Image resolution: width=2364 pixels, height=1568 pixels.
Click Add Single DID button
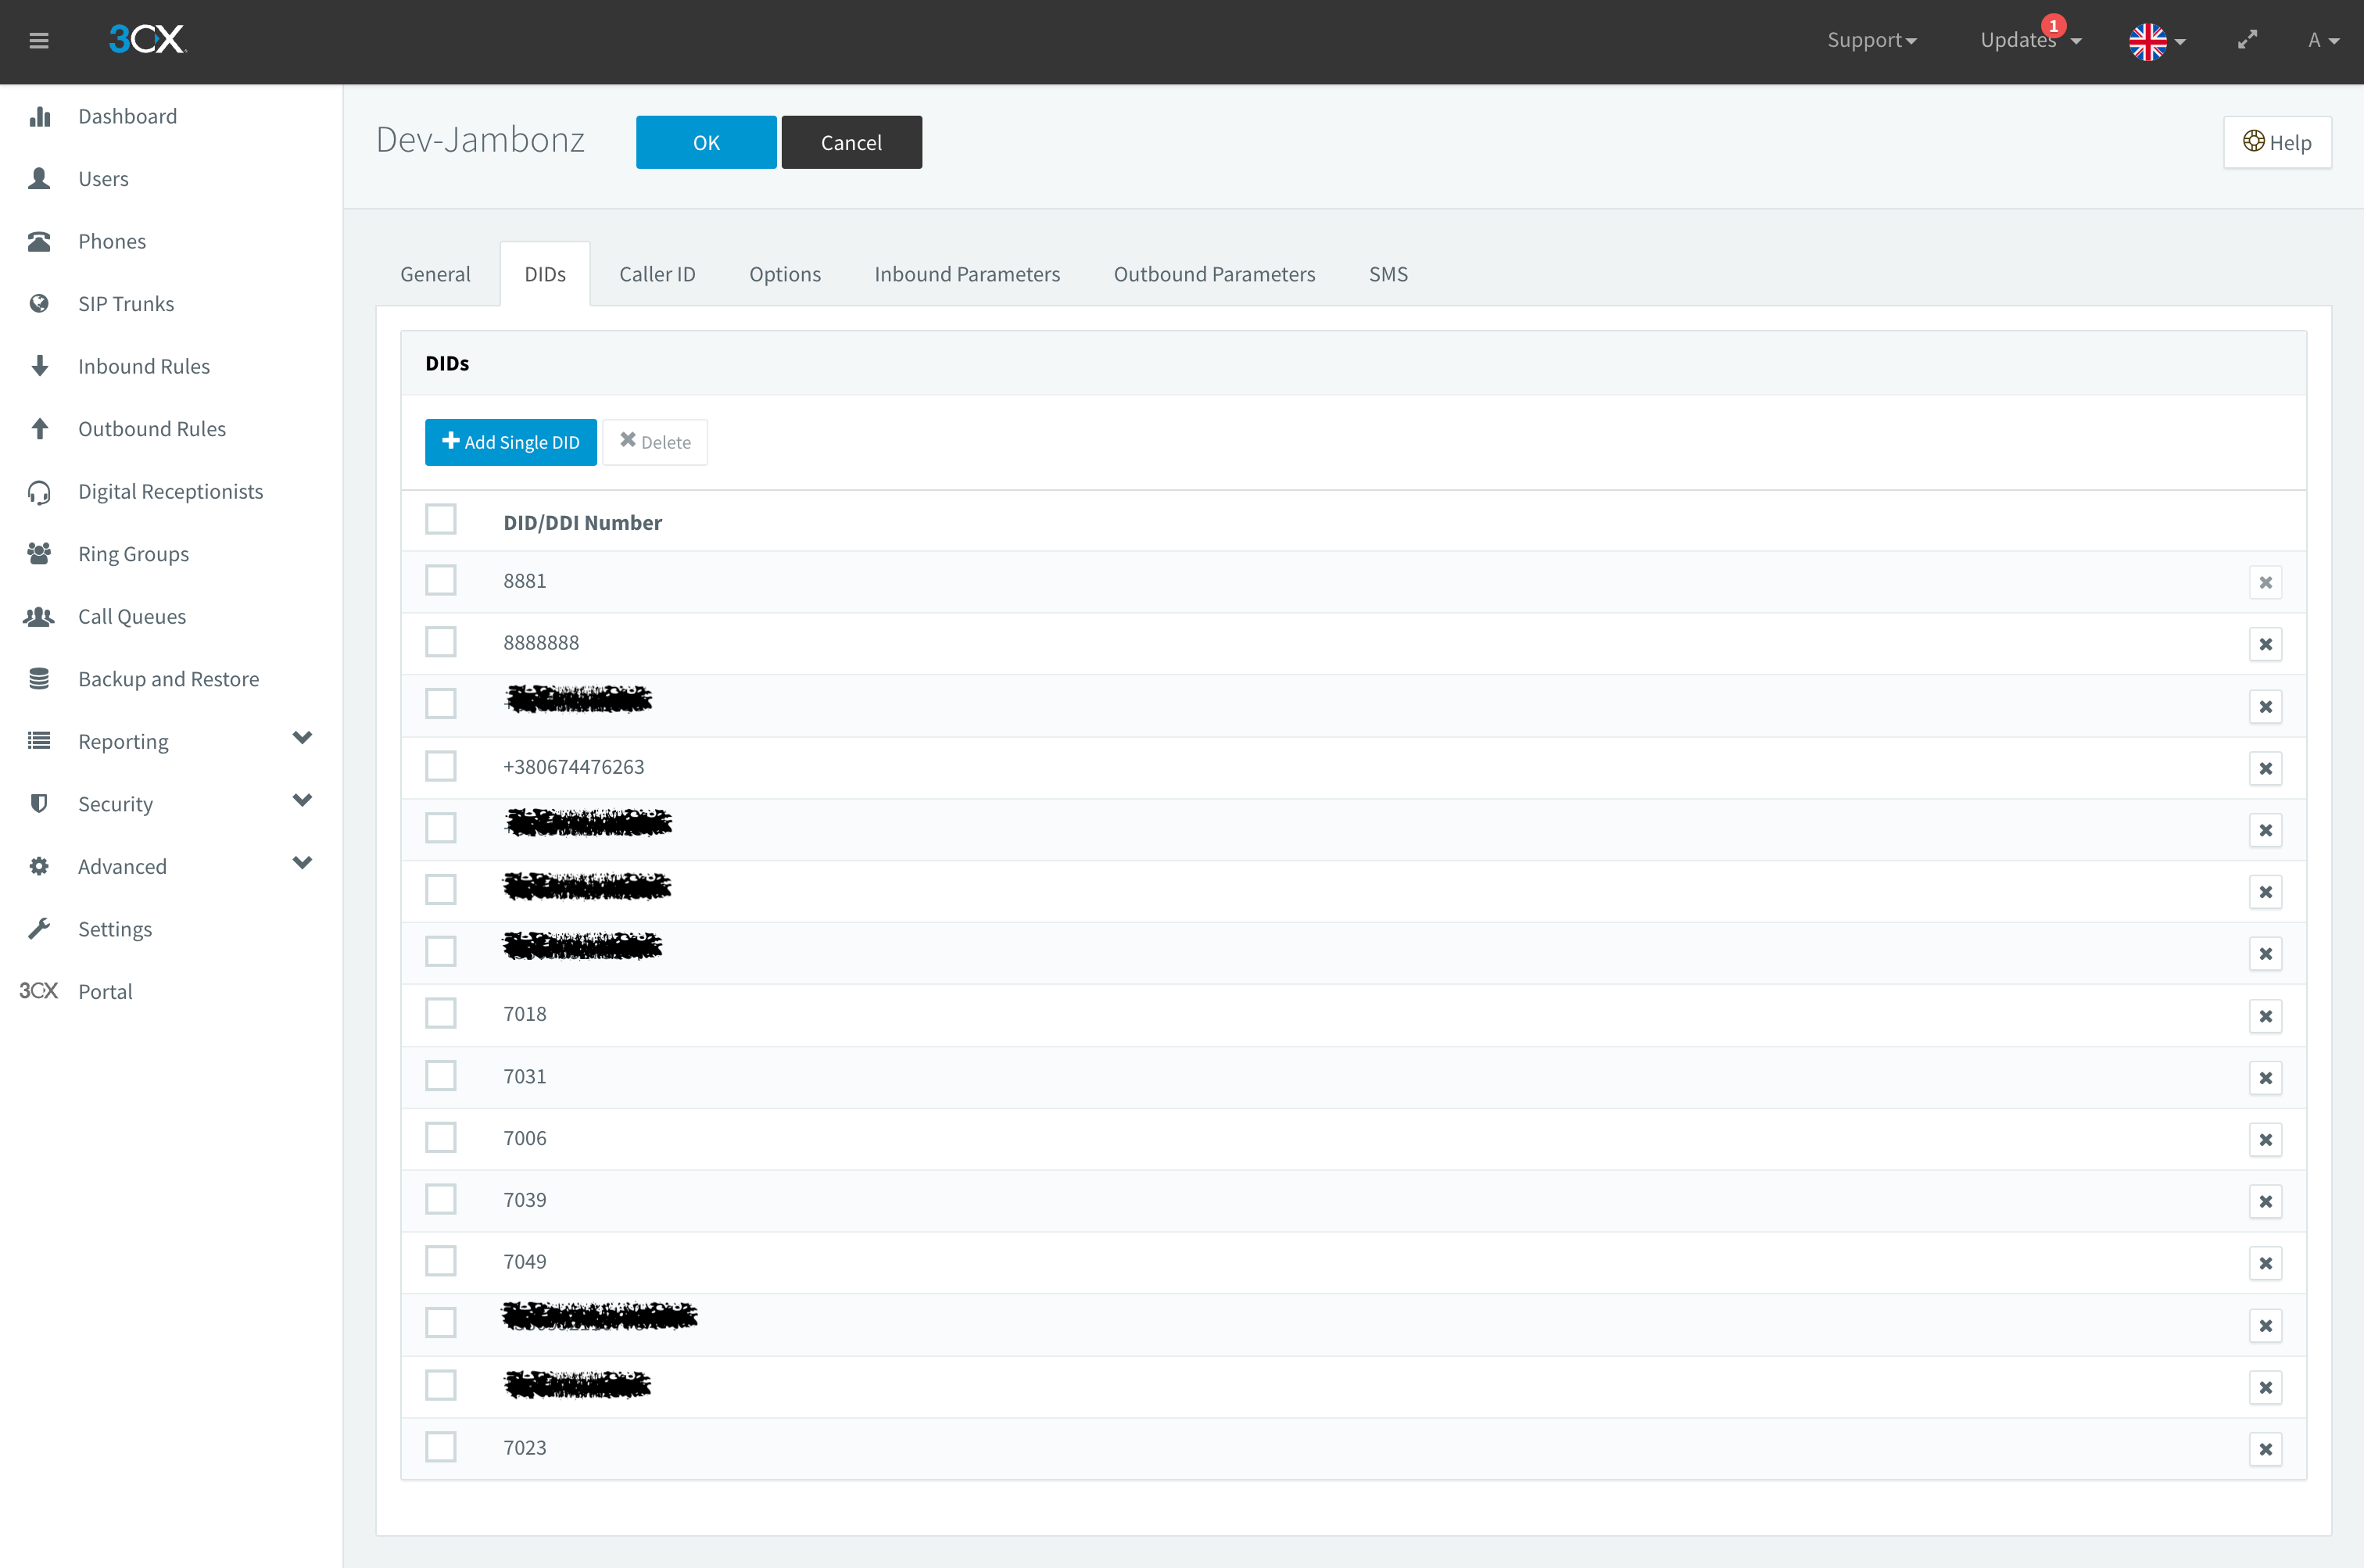pyautogui.click(x=510, y=442)
